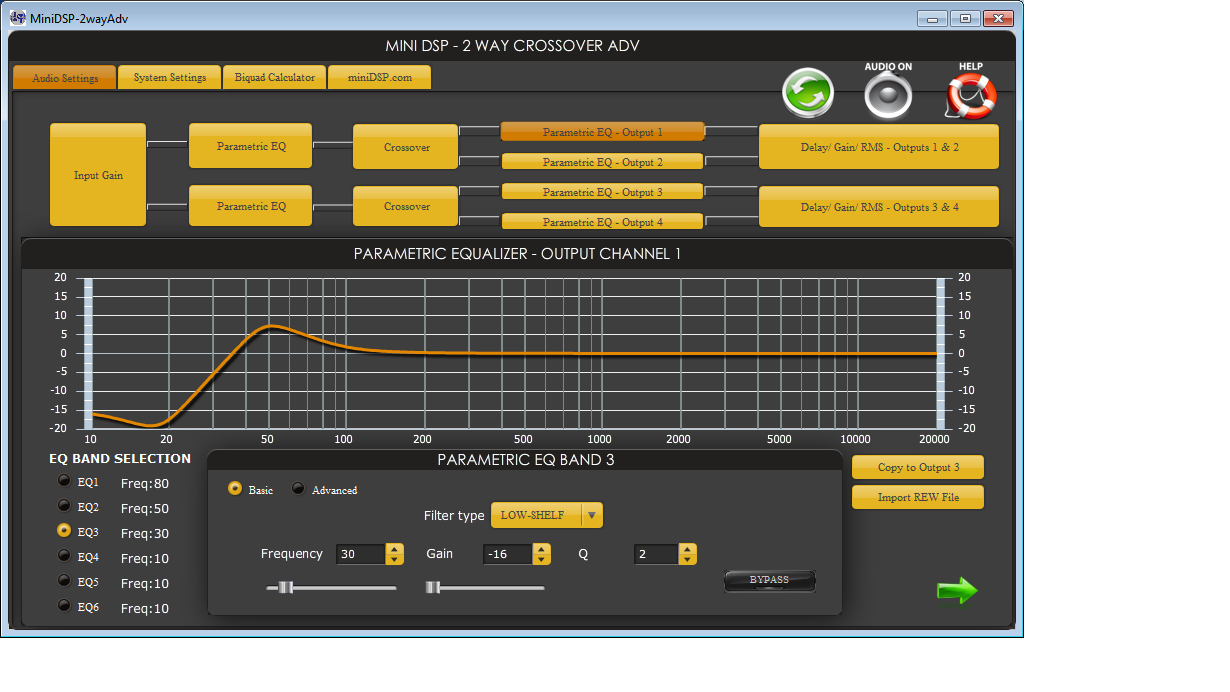Click the Frequency slider handle
The width and height of the screenshot is (1230, 692).
286,587
